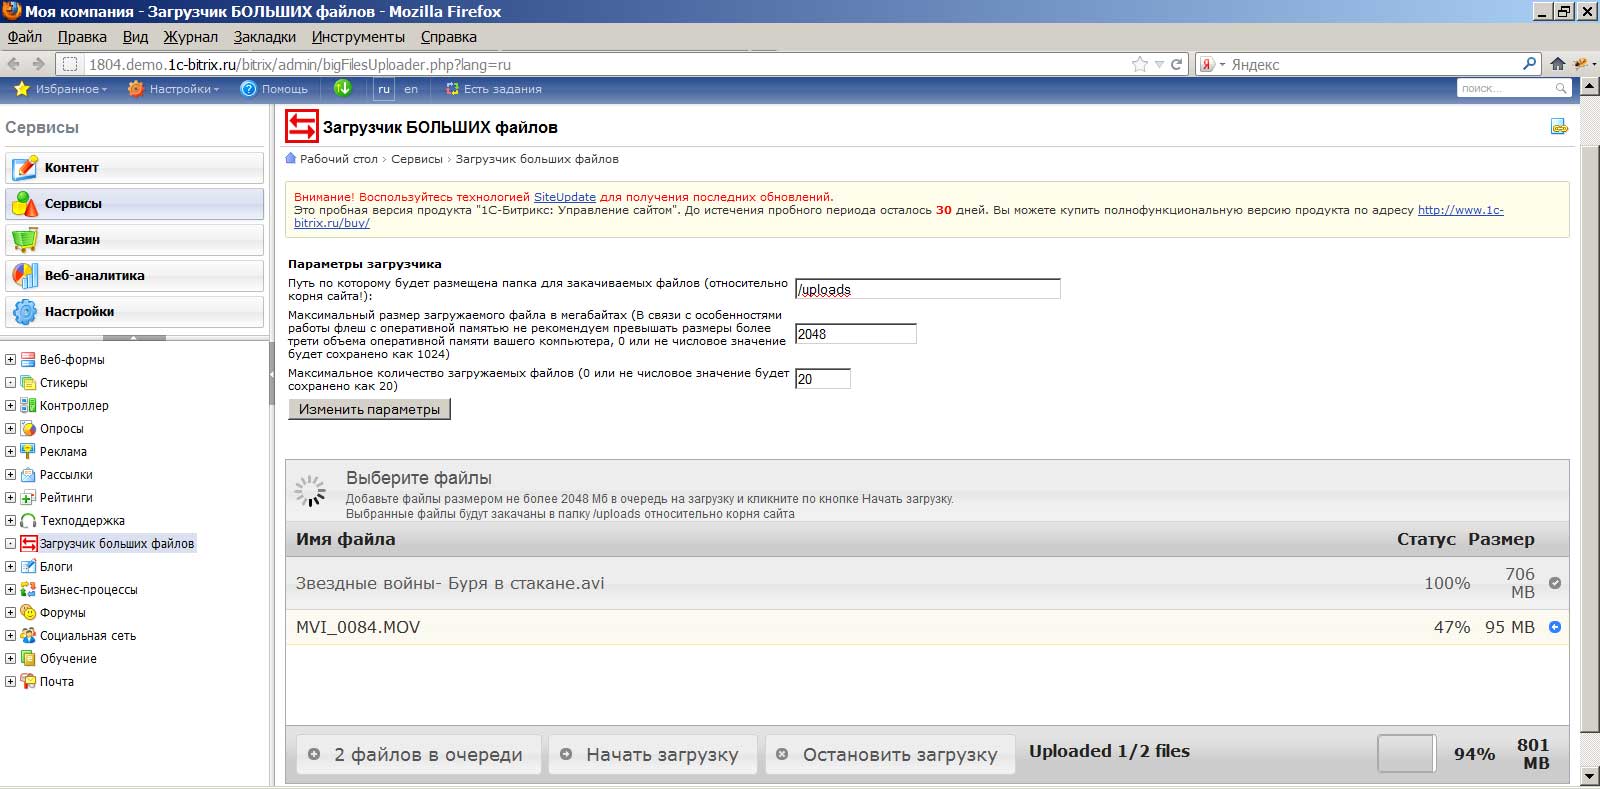This screenshot has height=789, width=1600.
Task: Select the ru language toggle
Action: pyautogui.click(x=384, y=89)
